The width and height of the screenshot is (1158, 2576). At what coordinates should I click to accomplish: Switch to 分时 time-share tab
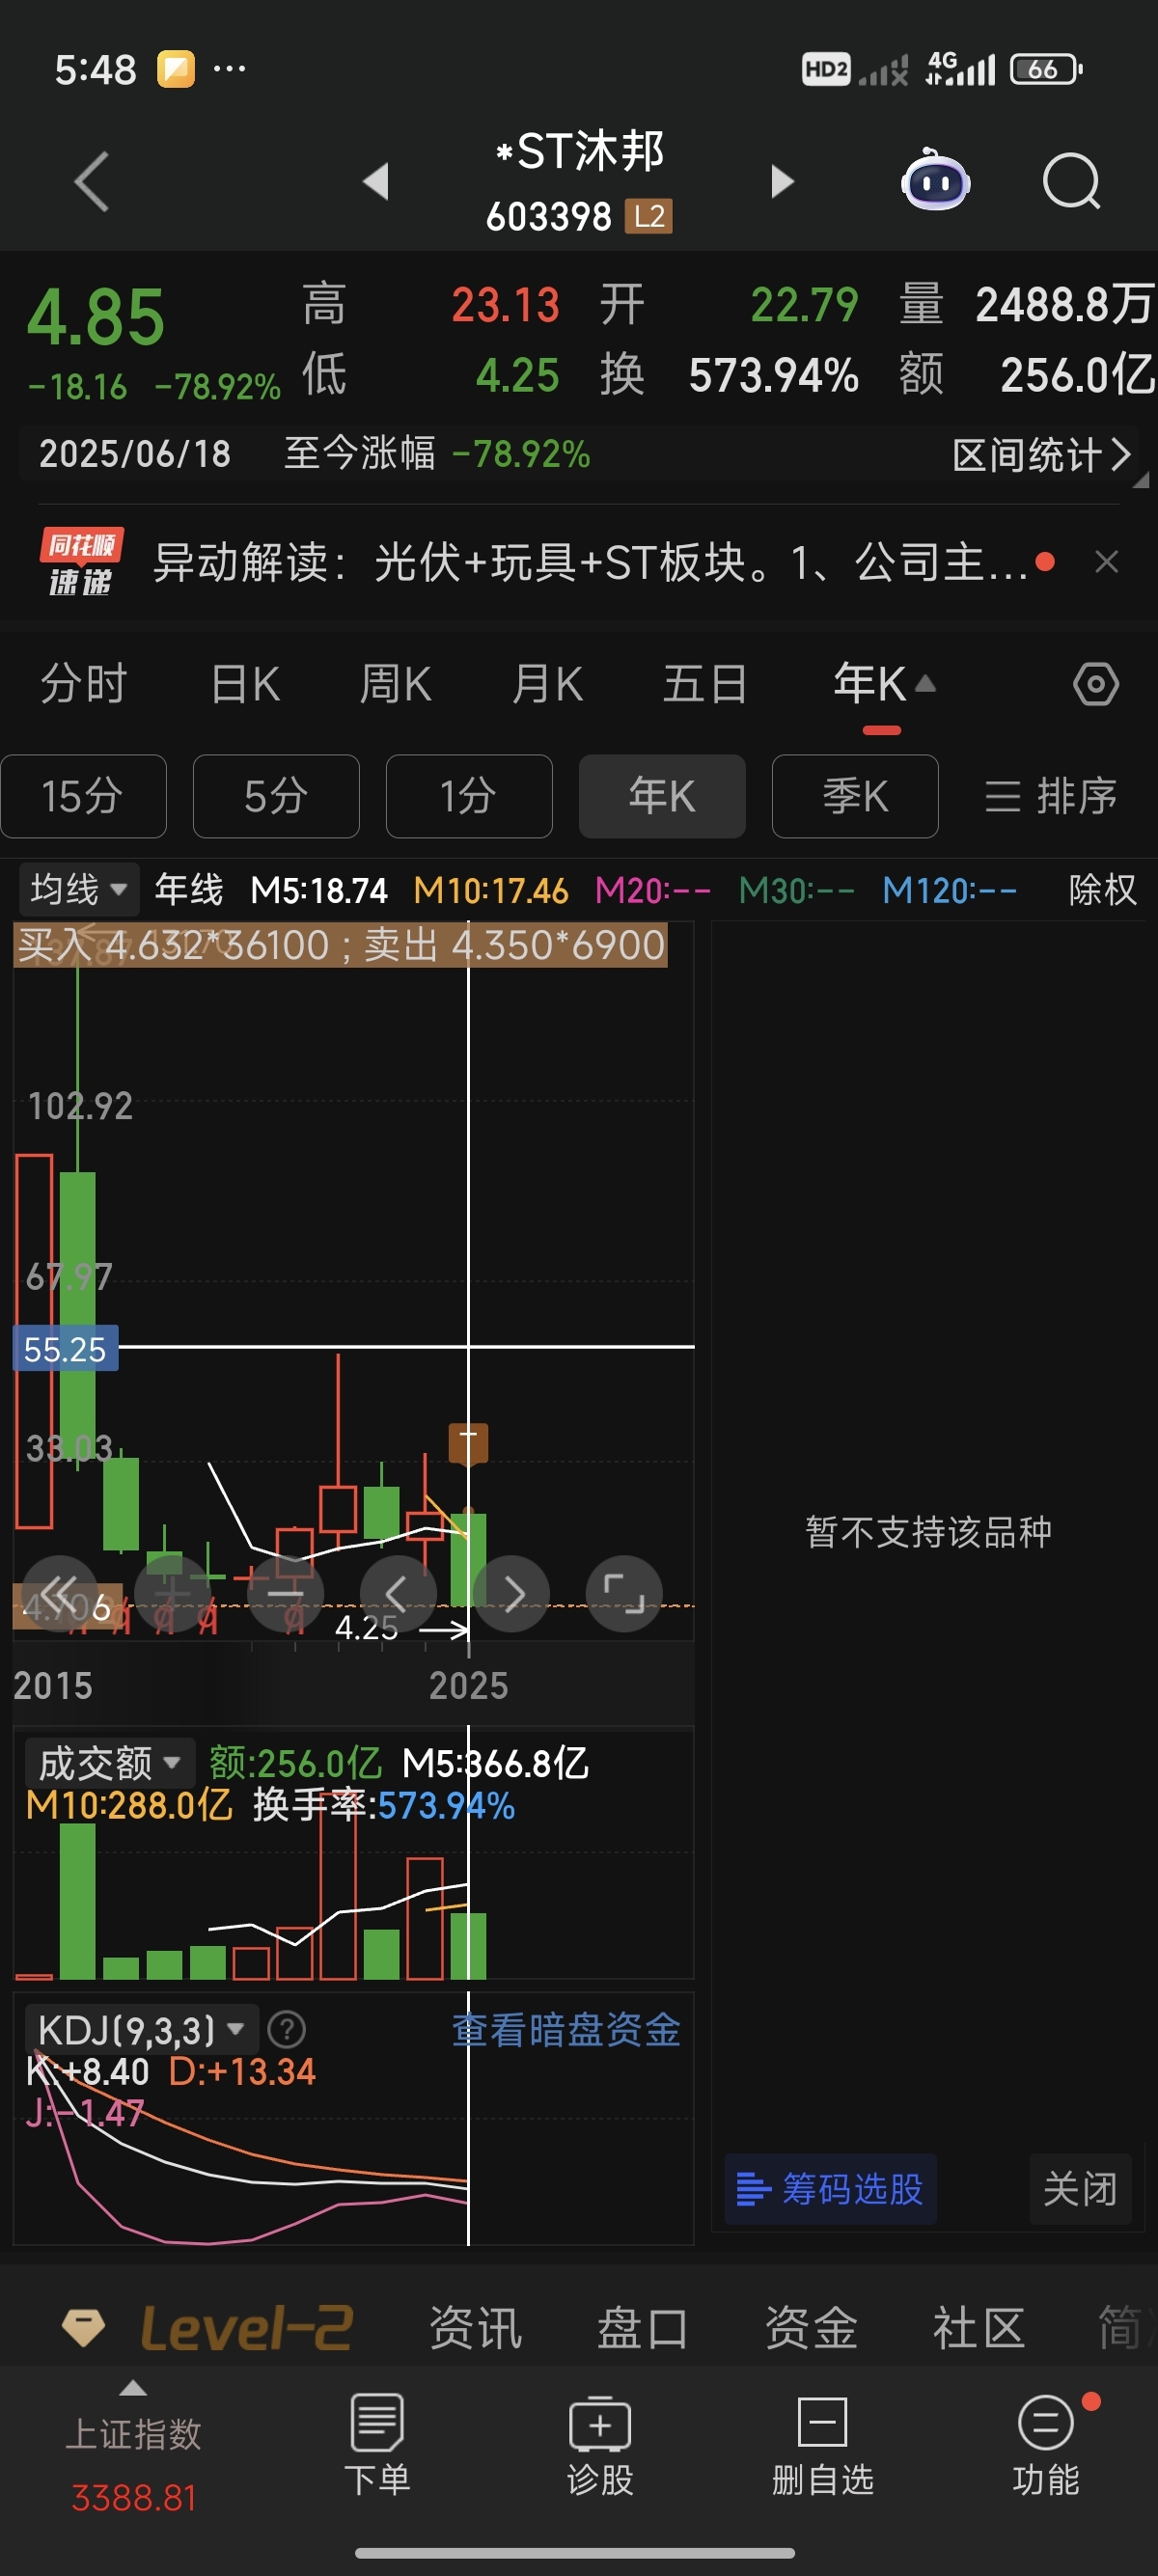[83, 685]
